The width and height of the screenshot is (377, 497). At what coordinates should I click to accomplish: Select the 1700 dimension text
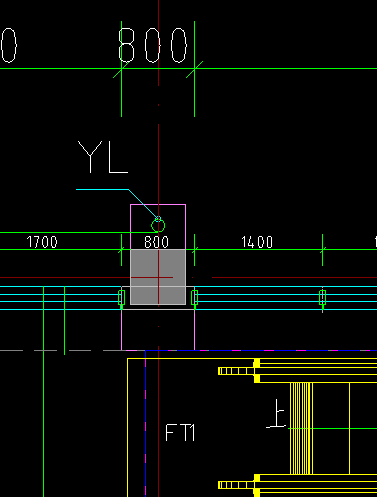pos(42,242)
